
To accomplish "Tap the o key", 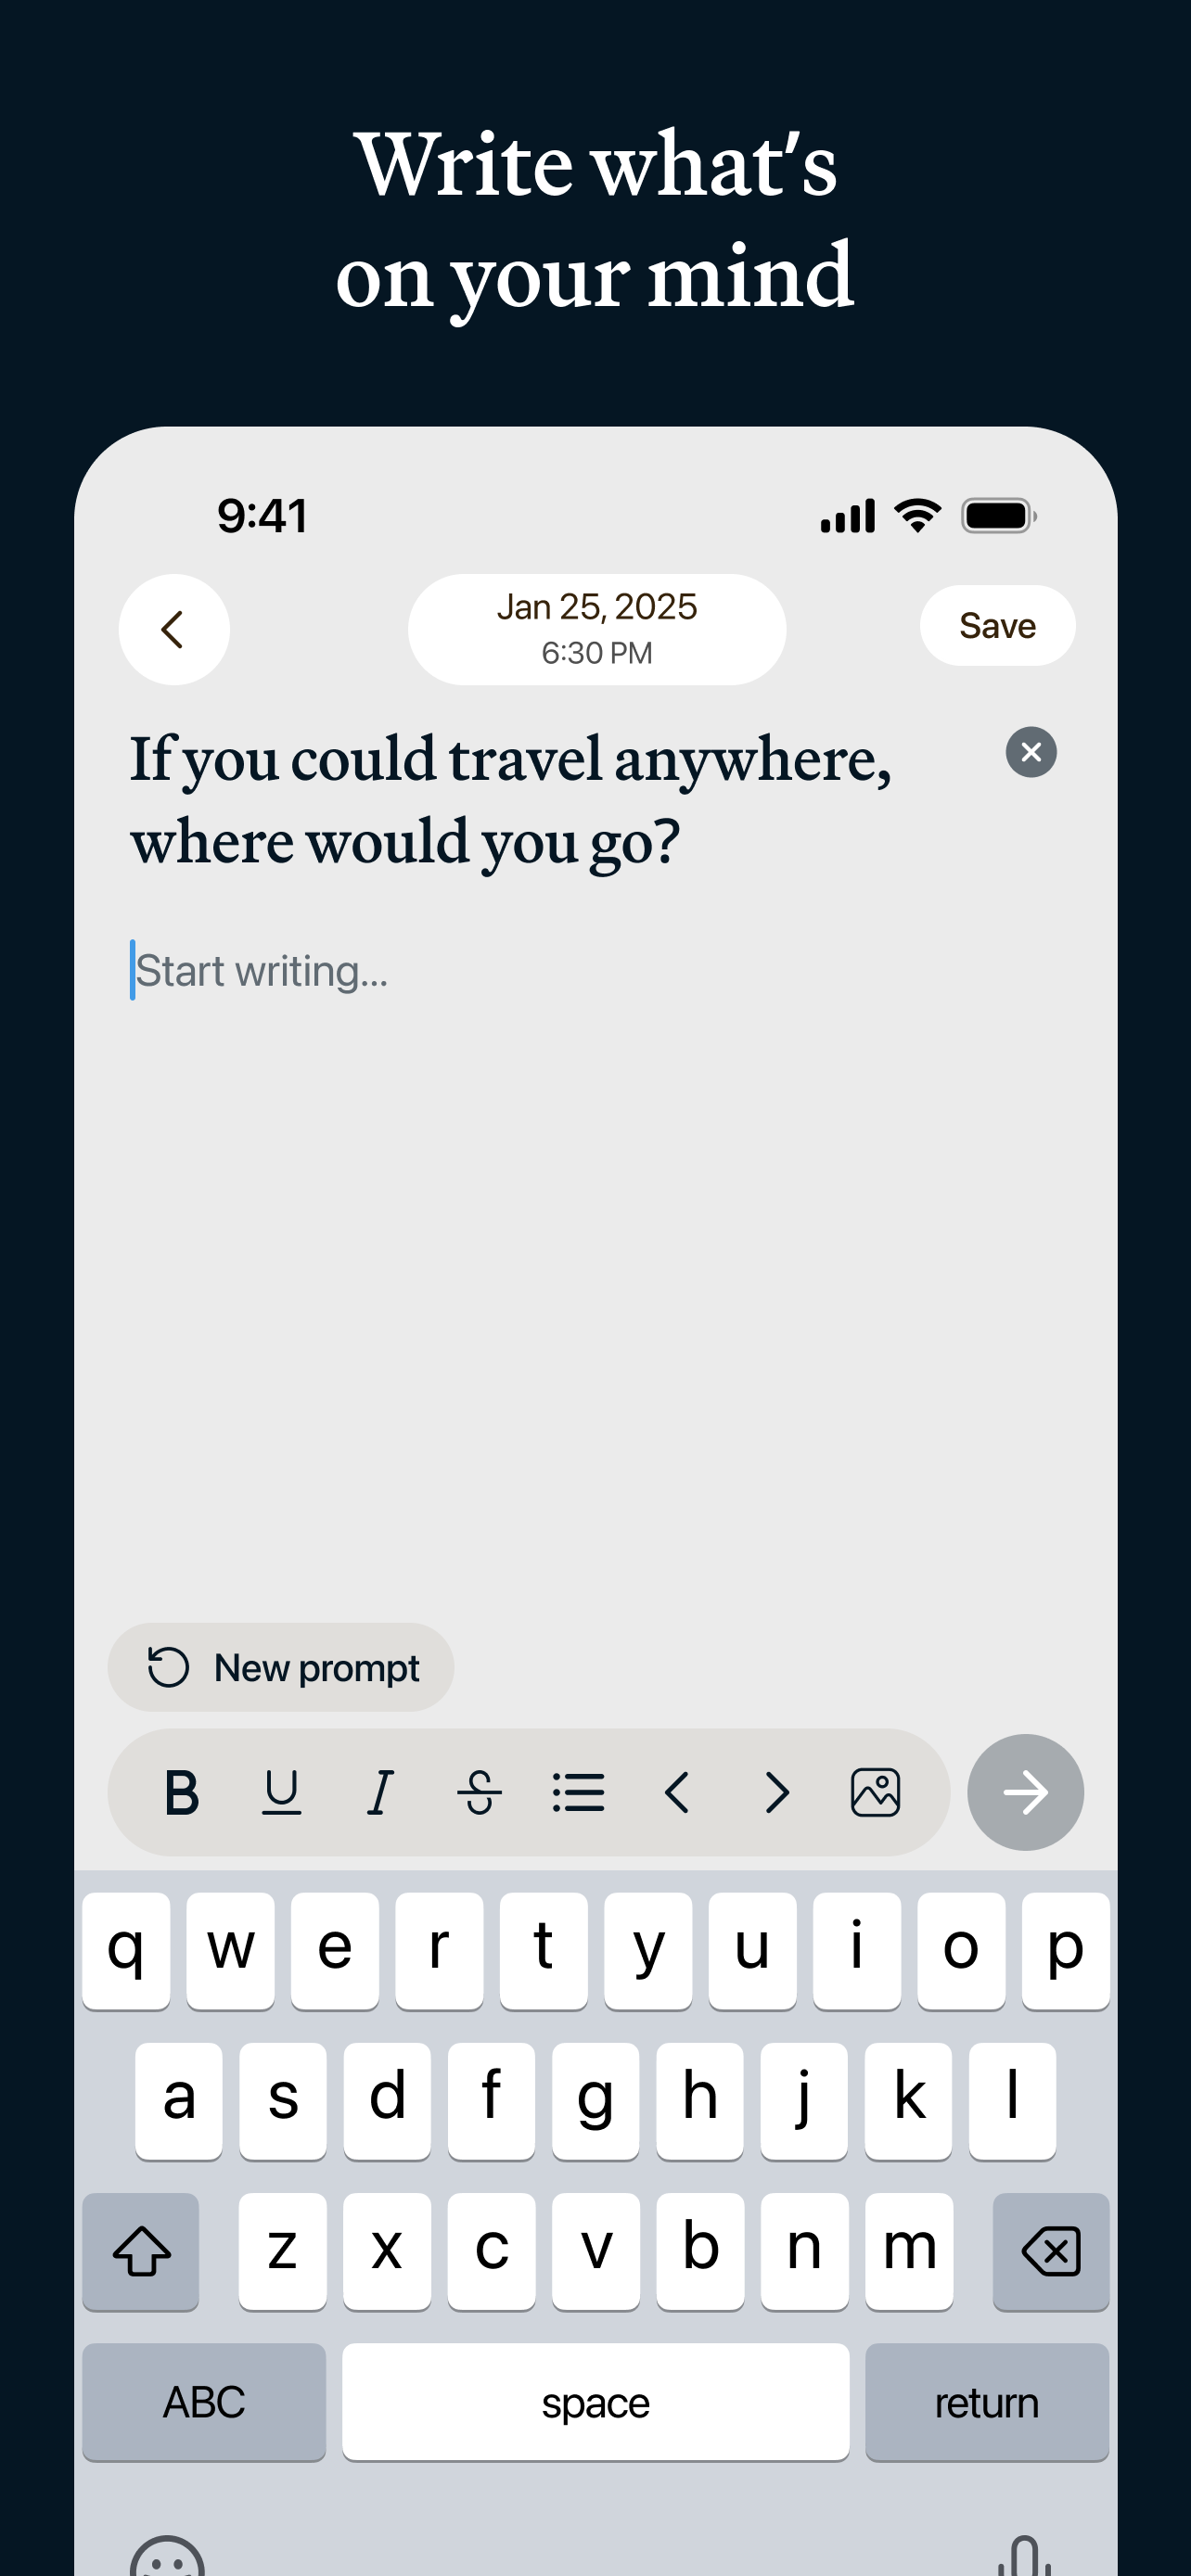I will 961,1950.
